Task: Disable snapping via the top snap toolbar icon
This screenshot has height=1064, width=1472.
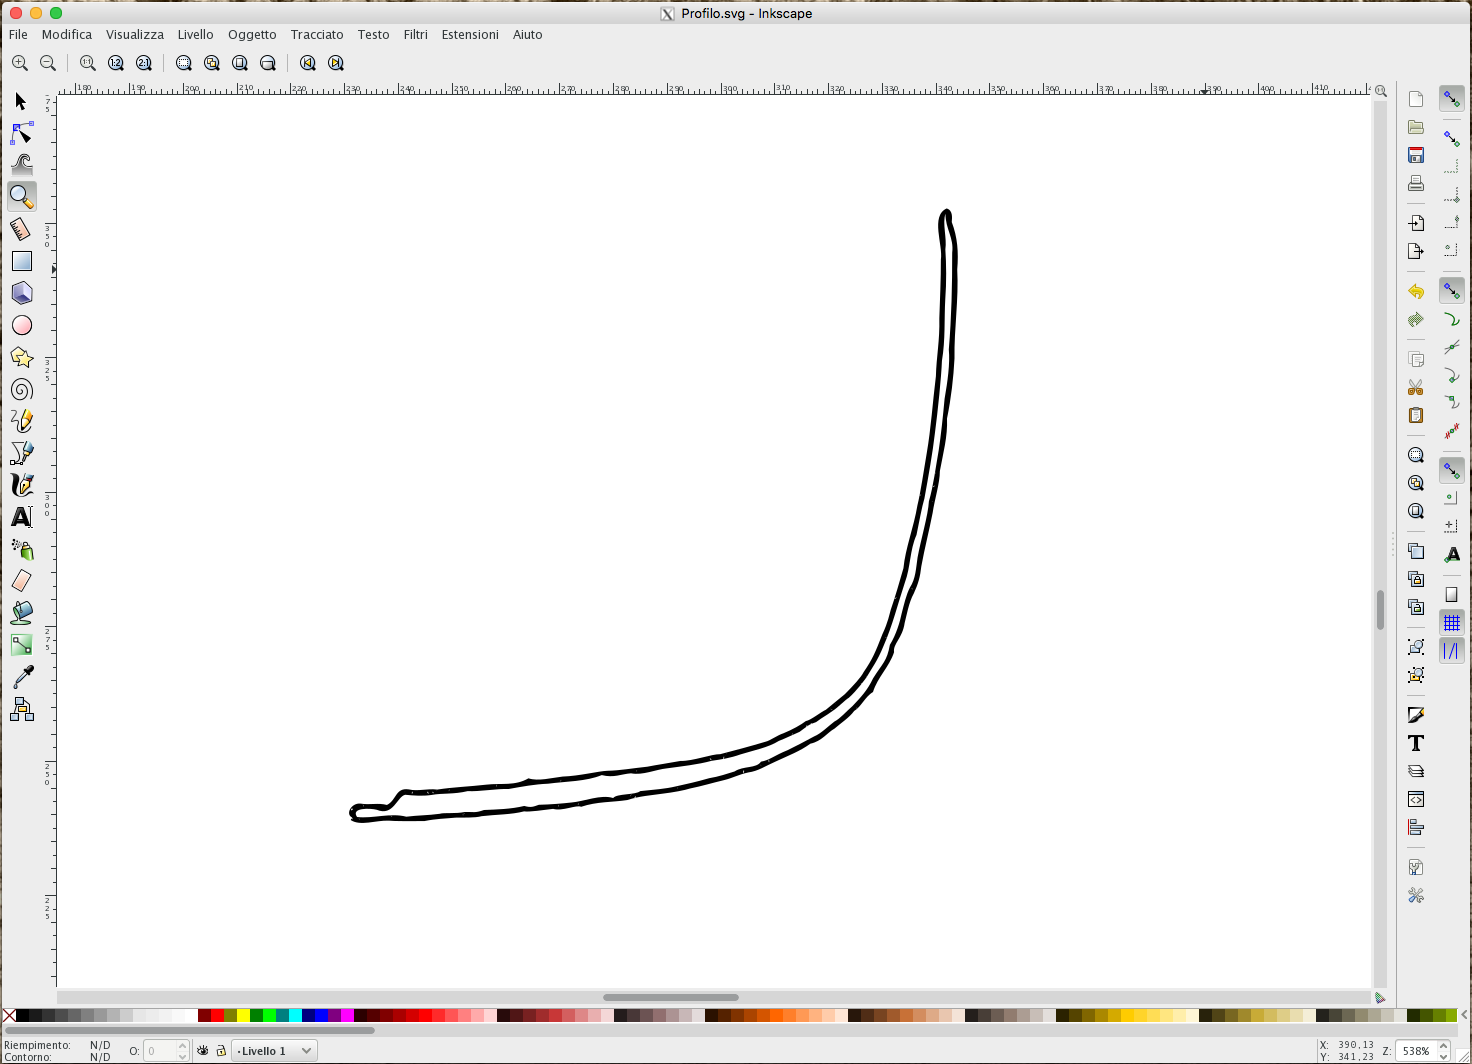Action: point(1452,99)
